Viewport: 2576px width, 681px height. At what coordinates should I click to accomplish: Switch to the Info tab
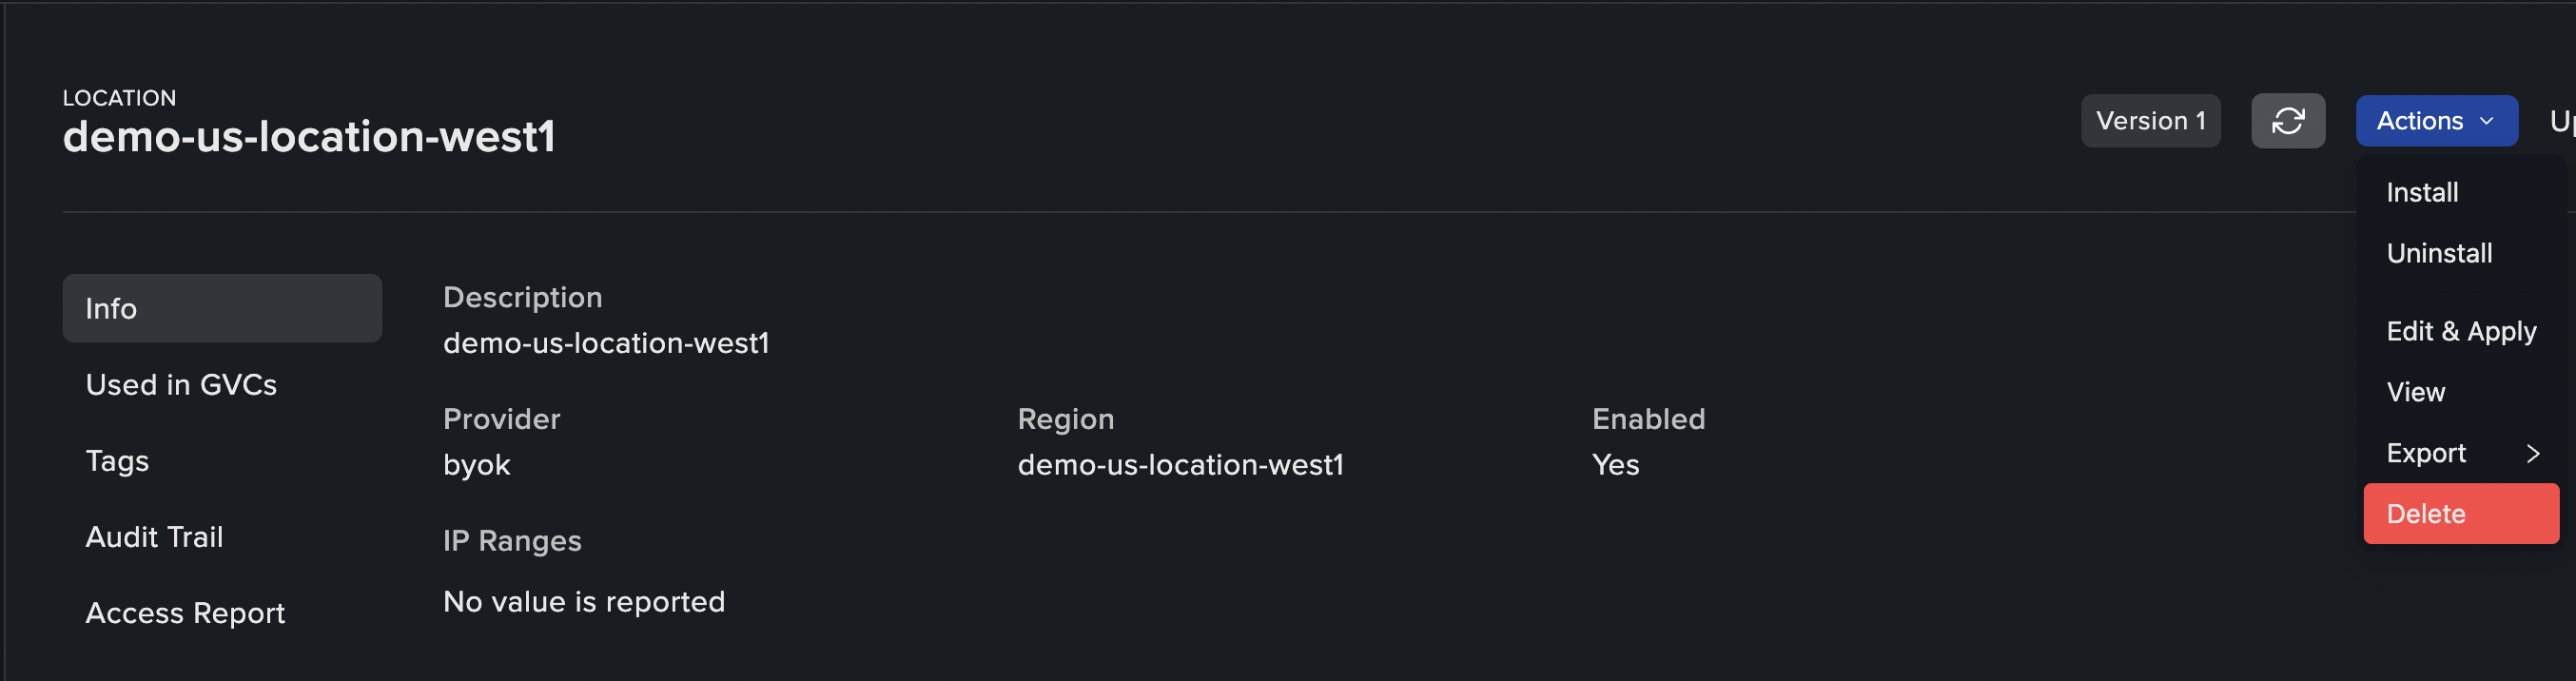pyautogui.click(x=222, y=308)
